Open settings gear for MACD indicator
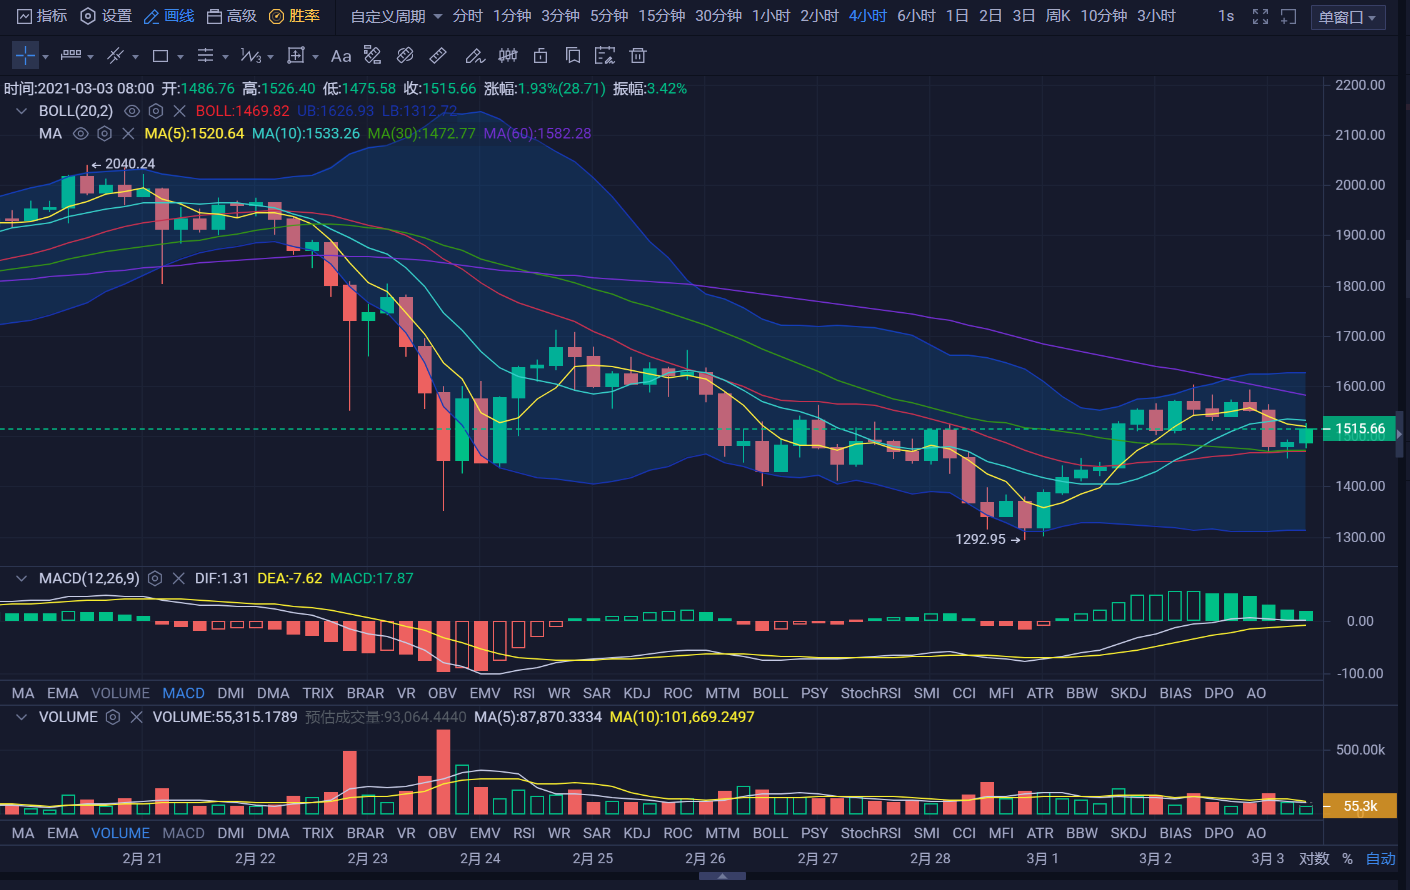The height and width of the screenshot is (890, 1410). click(155, 578)
